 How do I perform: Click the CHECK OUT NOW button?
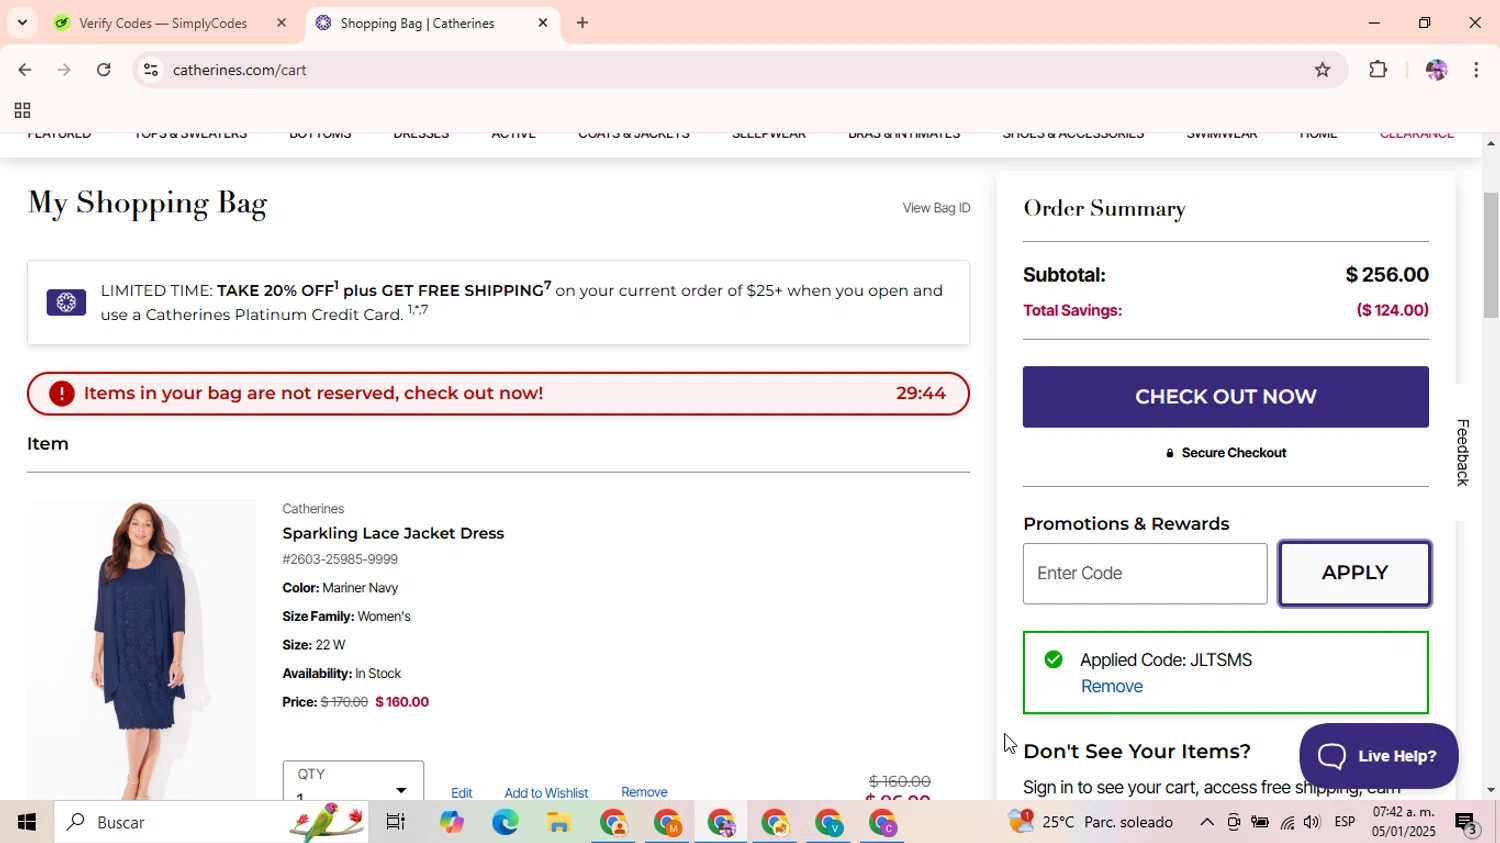click(x=1225, y=397)
